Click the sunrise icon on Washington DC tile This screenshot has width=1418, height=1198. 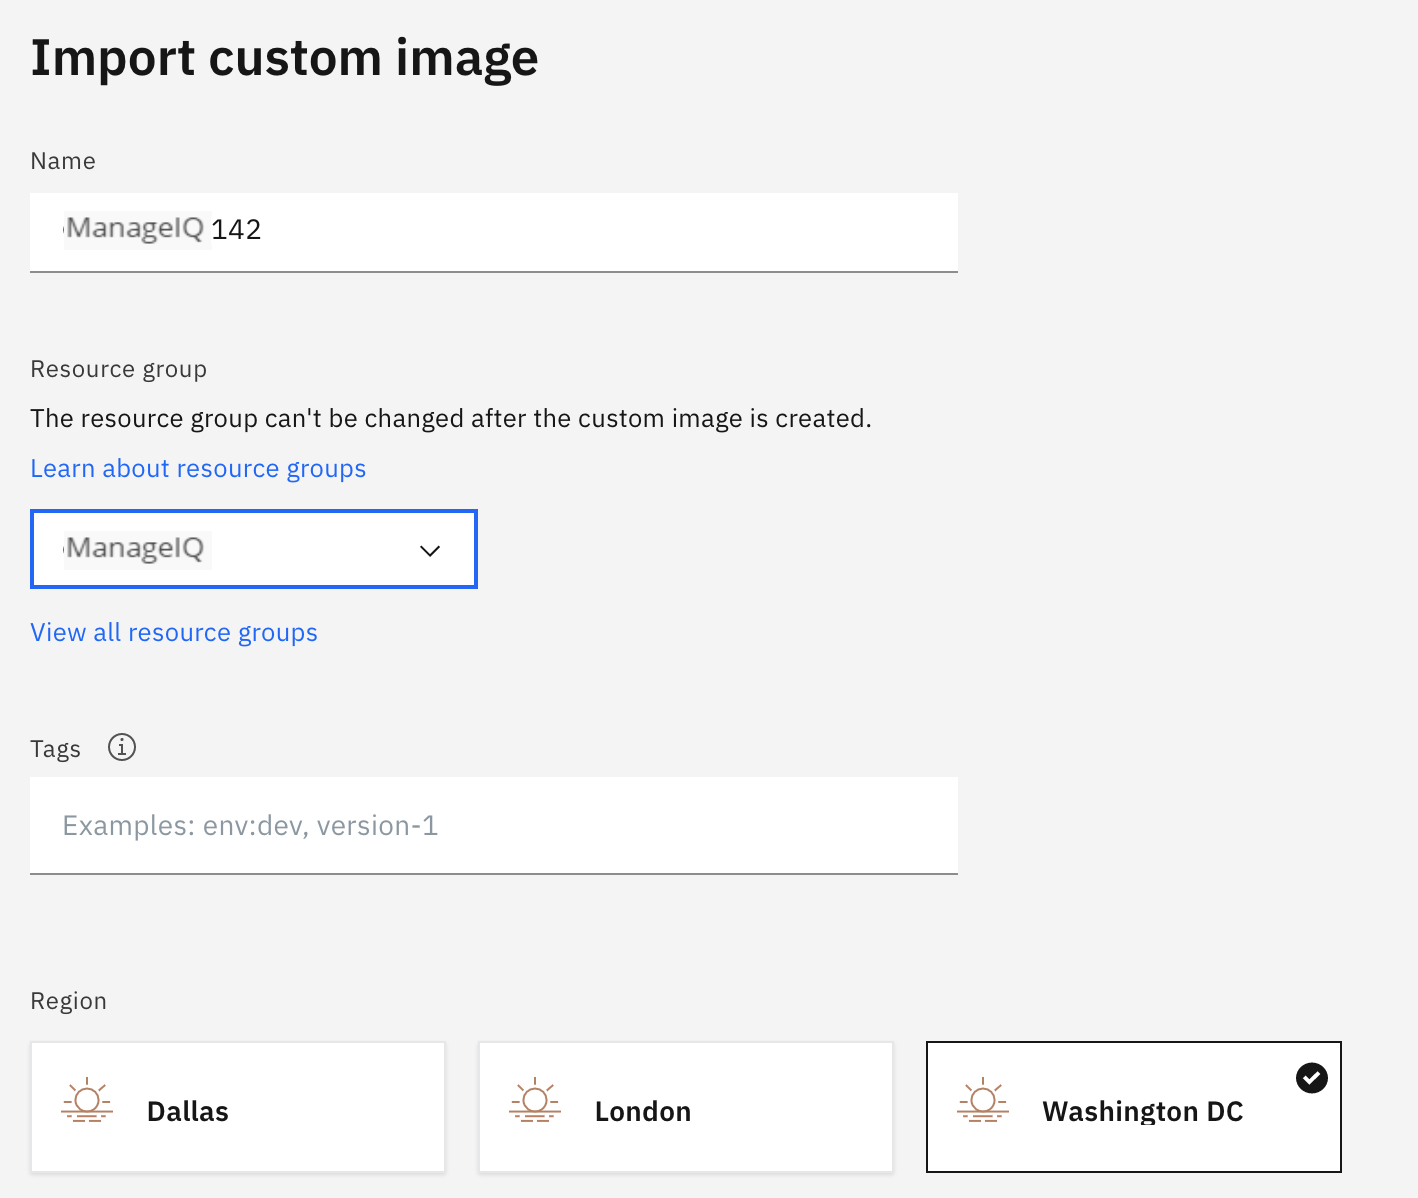pos(983,1102)
